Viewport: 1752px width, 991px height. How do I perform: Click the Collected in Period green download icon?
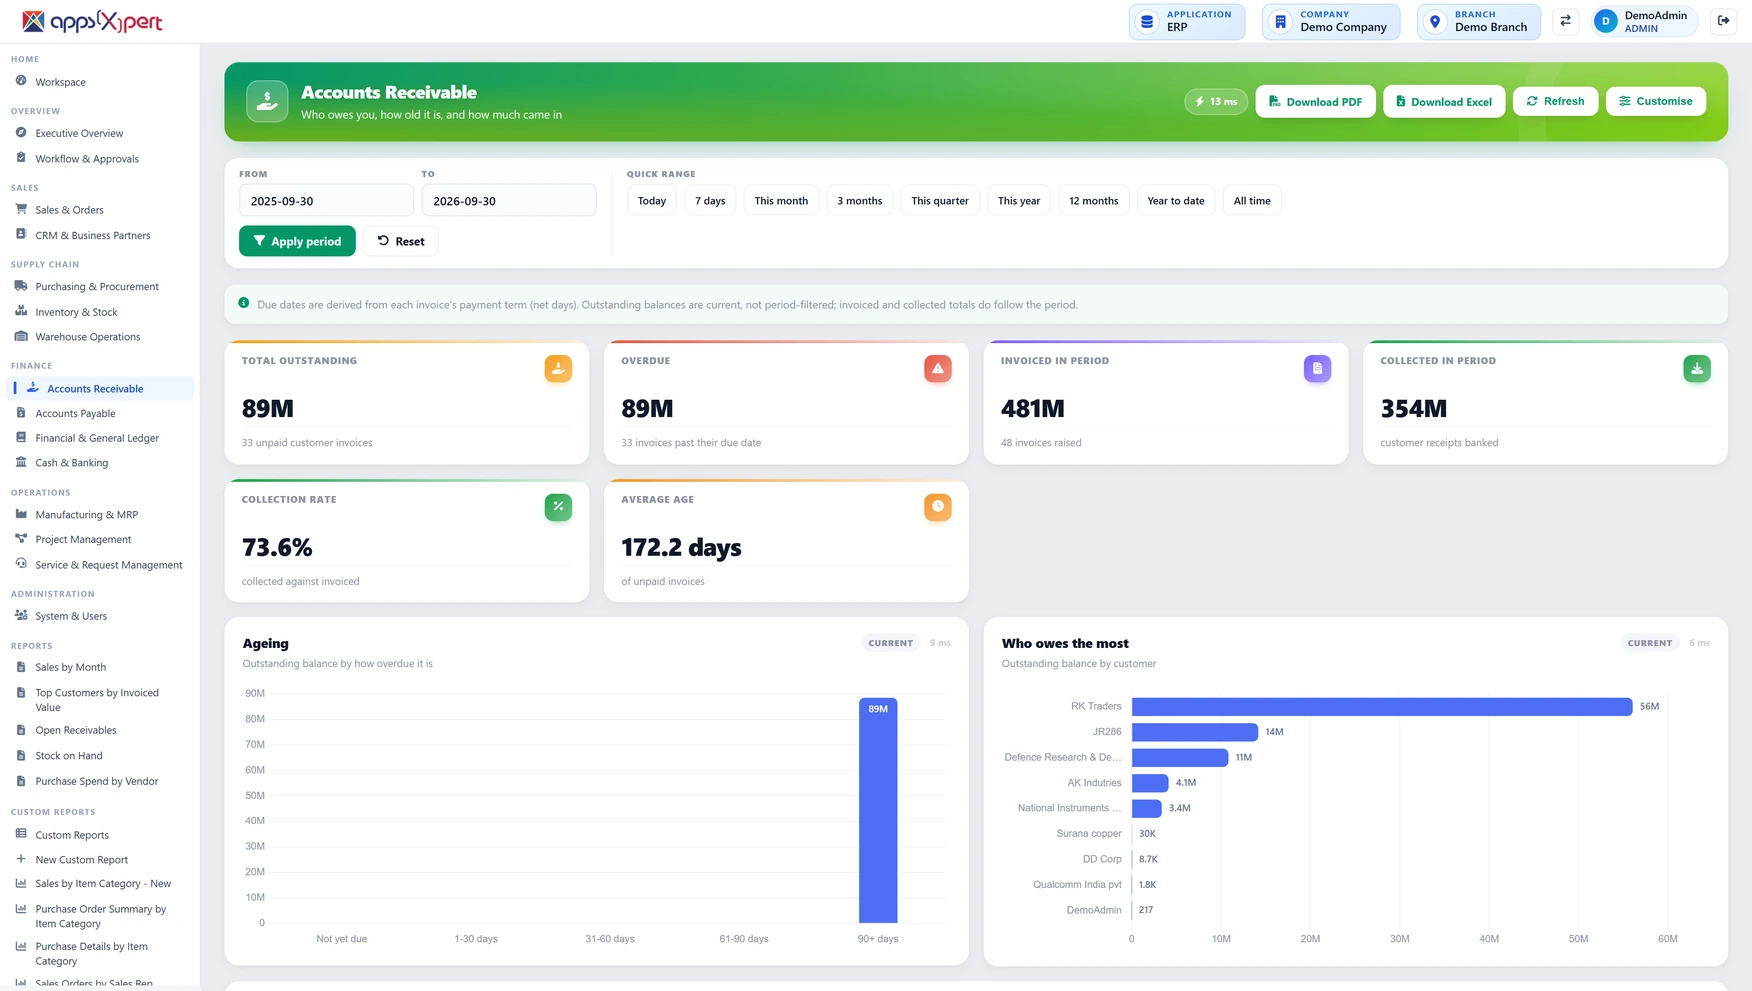pyautogui.click(x=1697, y=369)
